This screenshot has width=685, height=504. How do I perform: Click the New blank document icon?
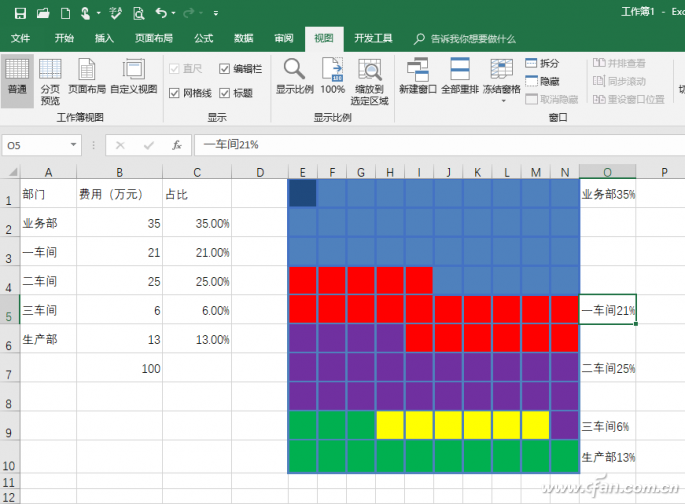[x=66, y=13]
